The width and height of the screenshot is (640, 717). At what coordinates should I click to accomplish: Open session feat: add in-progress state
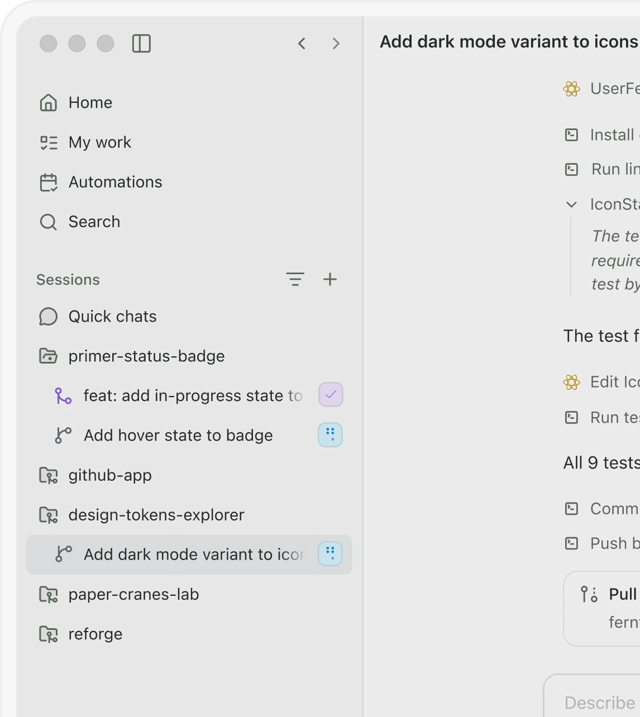(x=189, y=396)
